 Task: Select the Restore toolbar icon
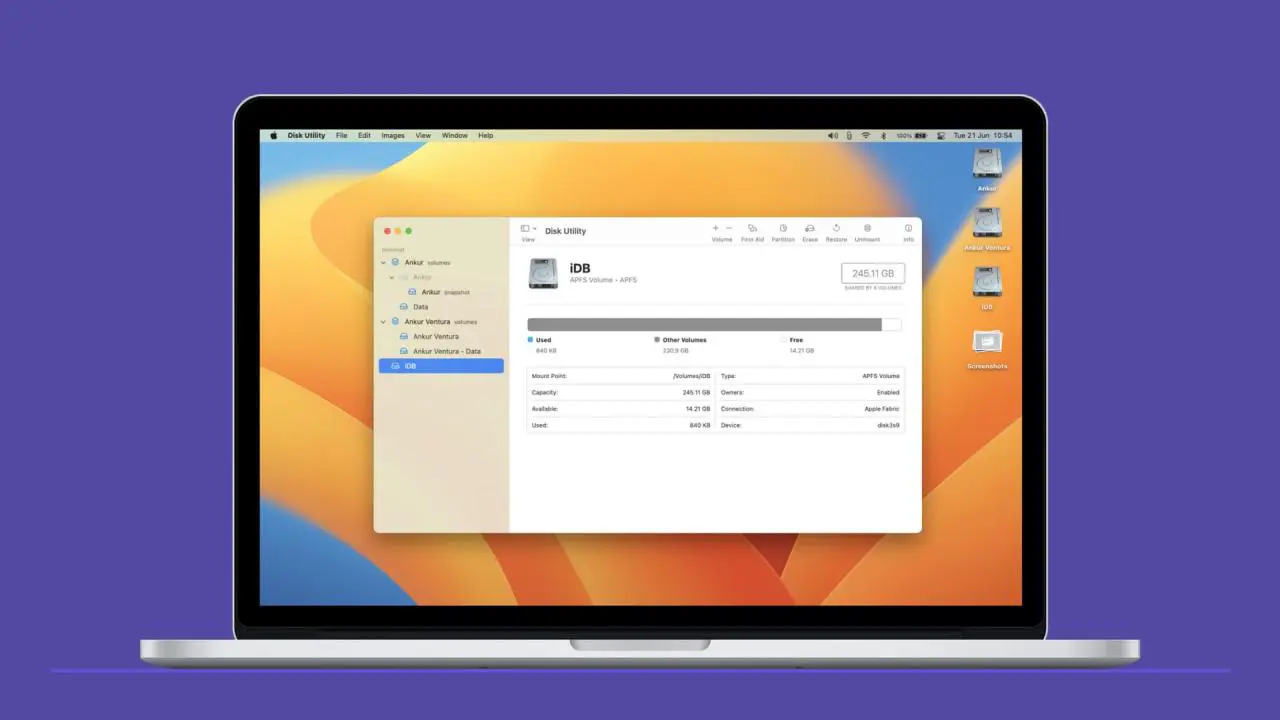[x=836, y=229]
